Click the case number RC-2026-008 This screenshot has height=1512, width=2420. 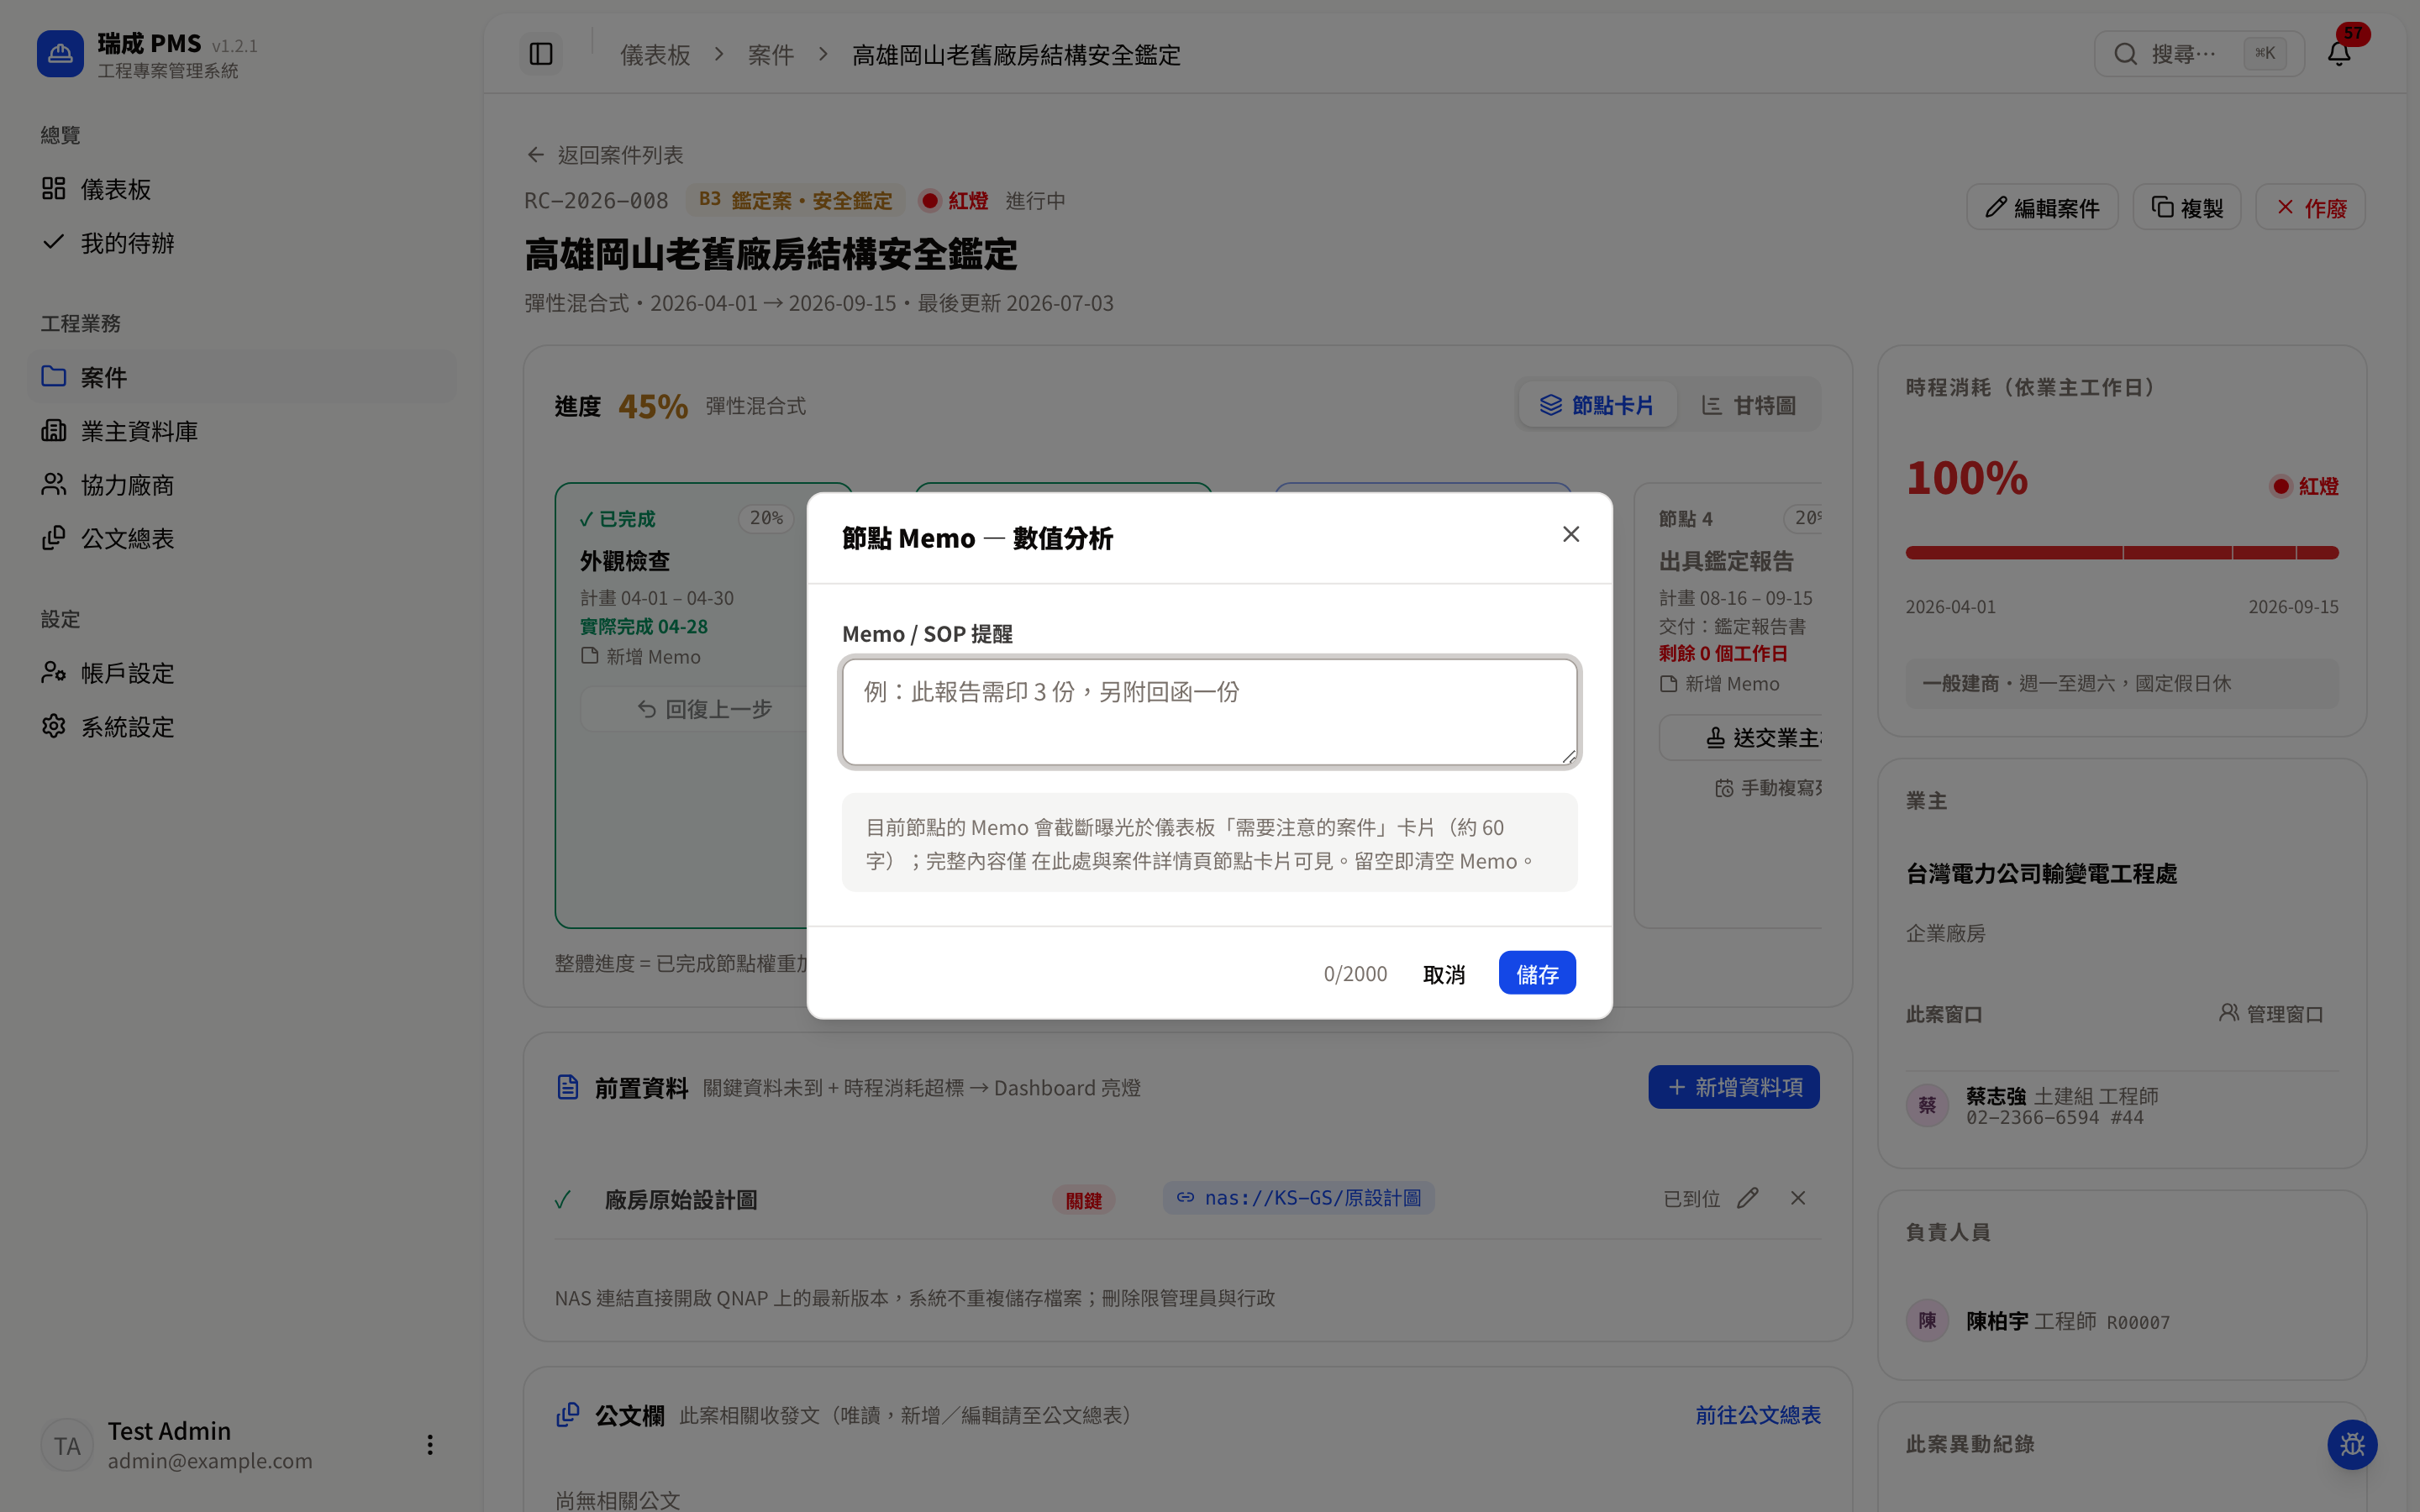[x=596, y=201]
